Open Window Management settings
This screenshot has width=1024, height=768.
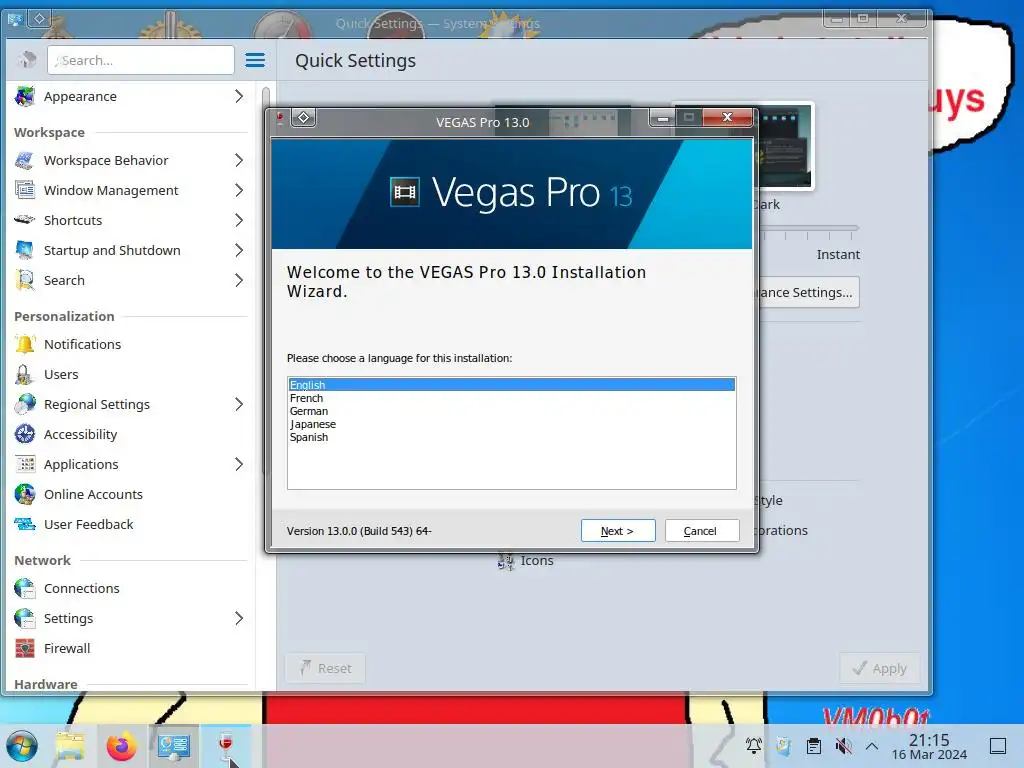129,190
